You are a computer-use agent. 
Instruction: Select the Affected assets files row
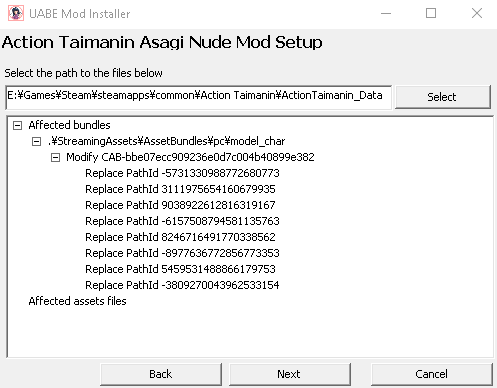click(77, 301)
